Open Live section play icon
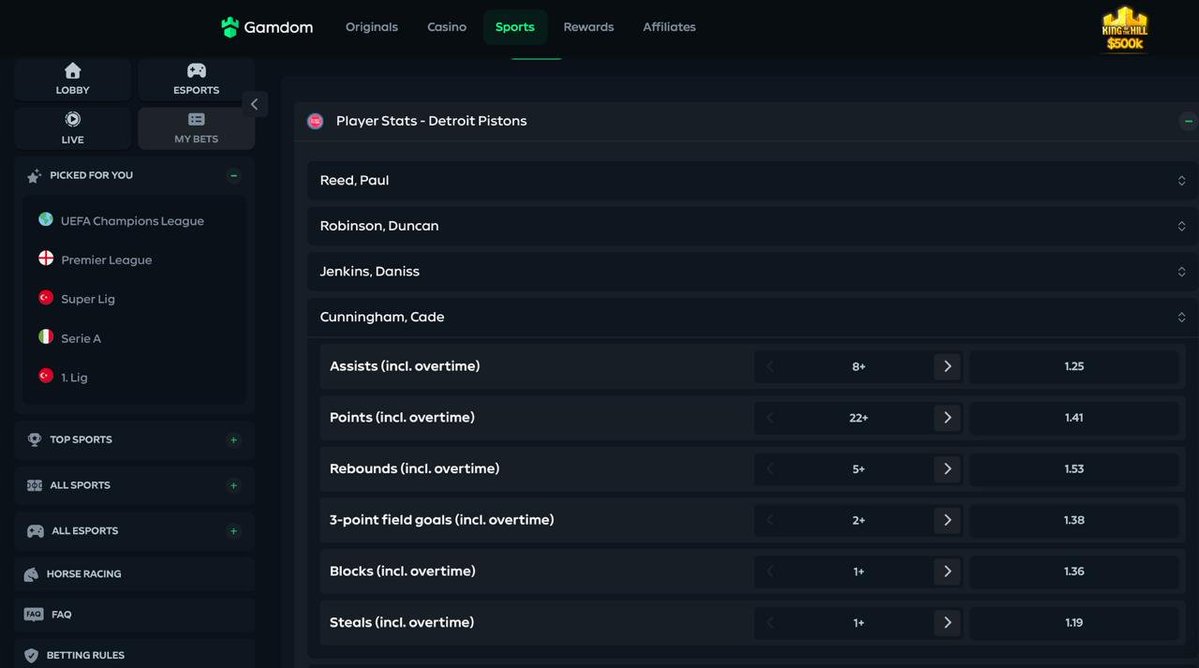 click(x=73, y=119)
